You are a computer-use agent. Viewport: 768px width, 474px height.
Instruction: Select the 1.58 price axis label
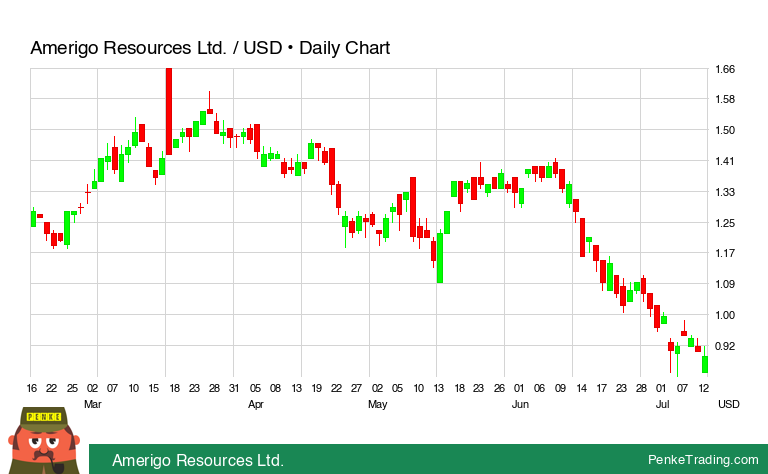point(725,99)
